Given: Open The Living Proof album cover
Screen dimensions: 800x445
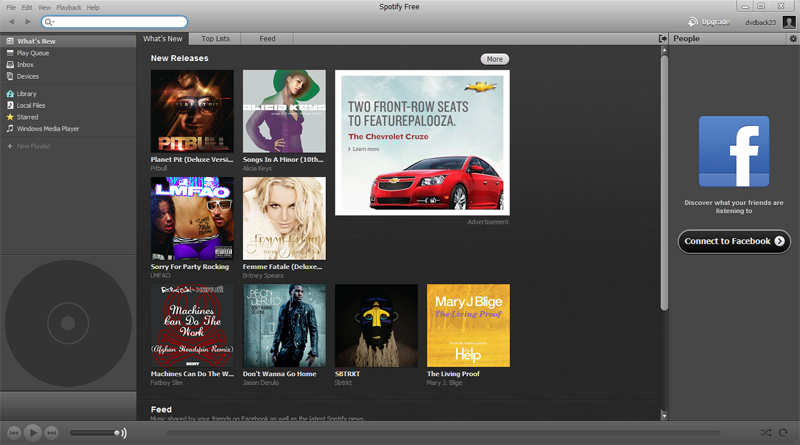Looking at the screenshot, I should coord(468,326).
